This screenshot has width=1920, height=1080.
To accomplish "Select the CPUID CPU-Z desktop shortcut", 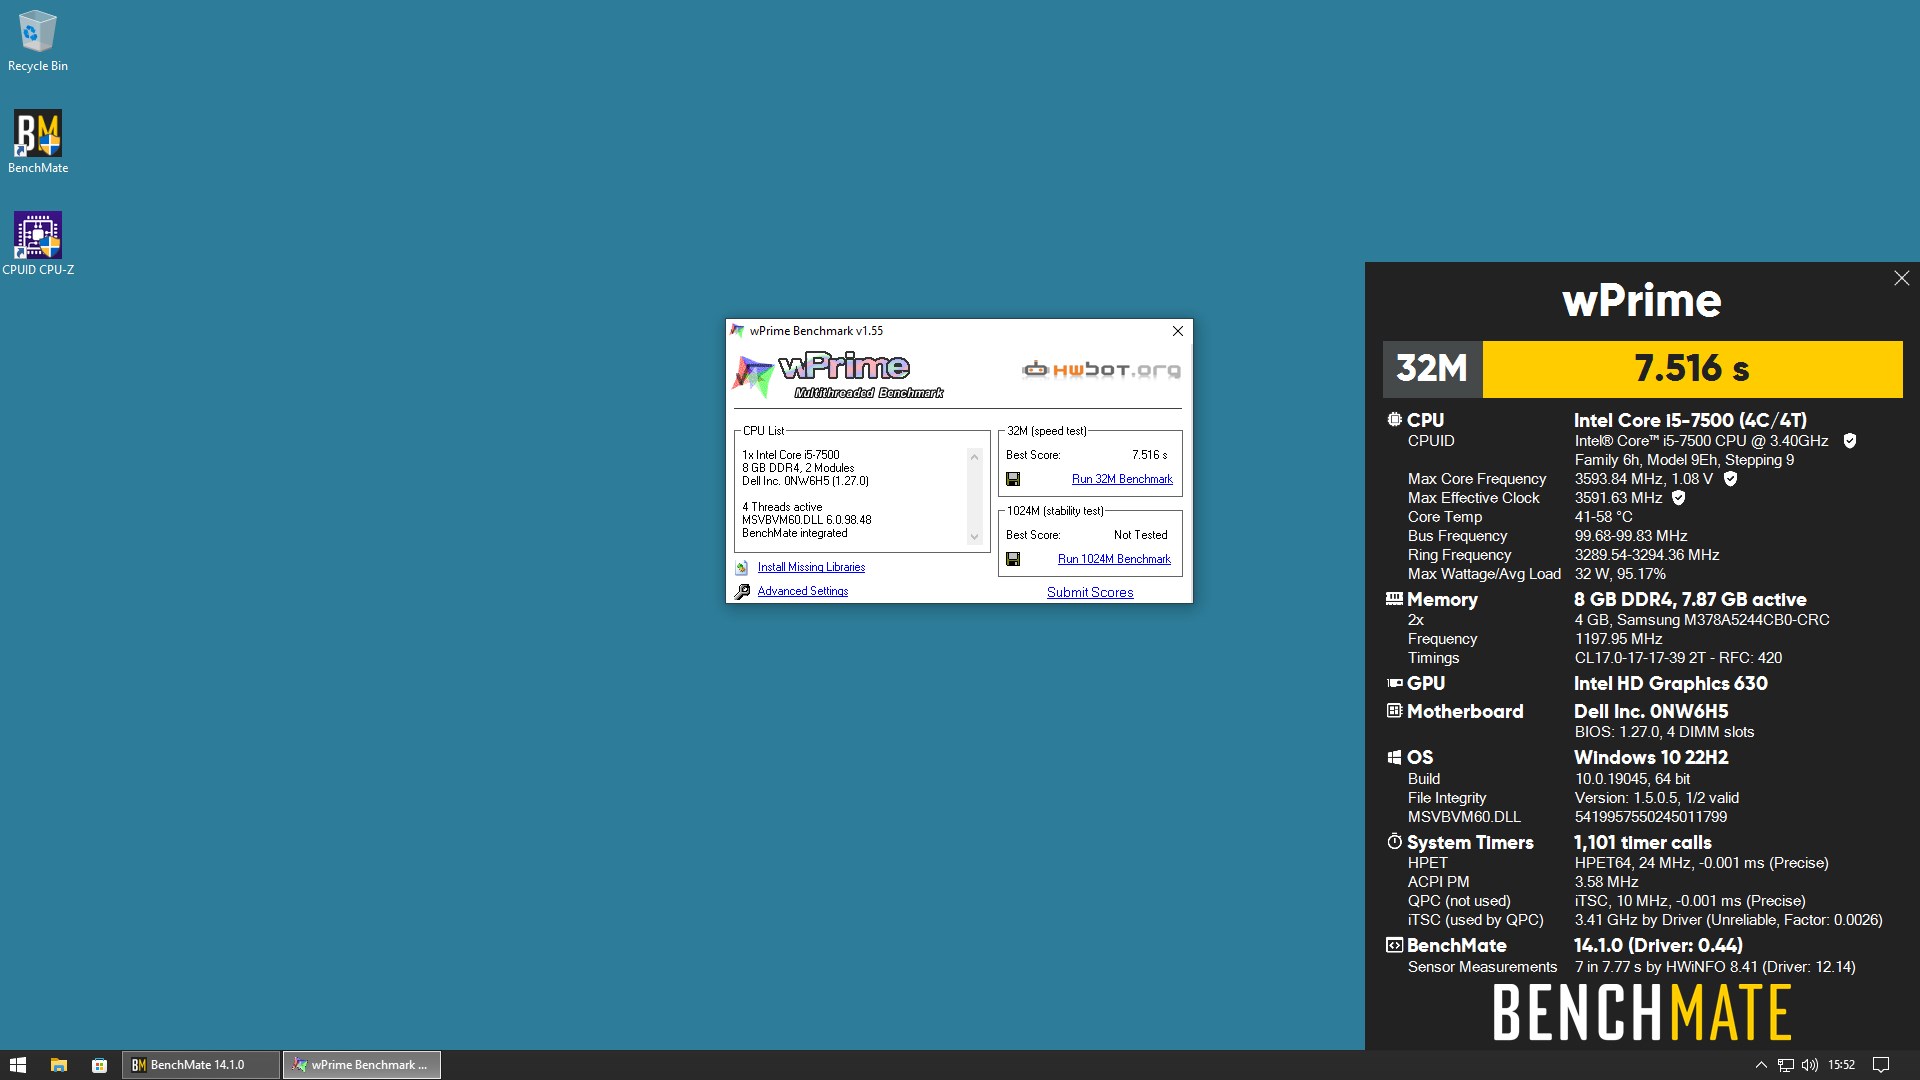I will tap(38, 243).
